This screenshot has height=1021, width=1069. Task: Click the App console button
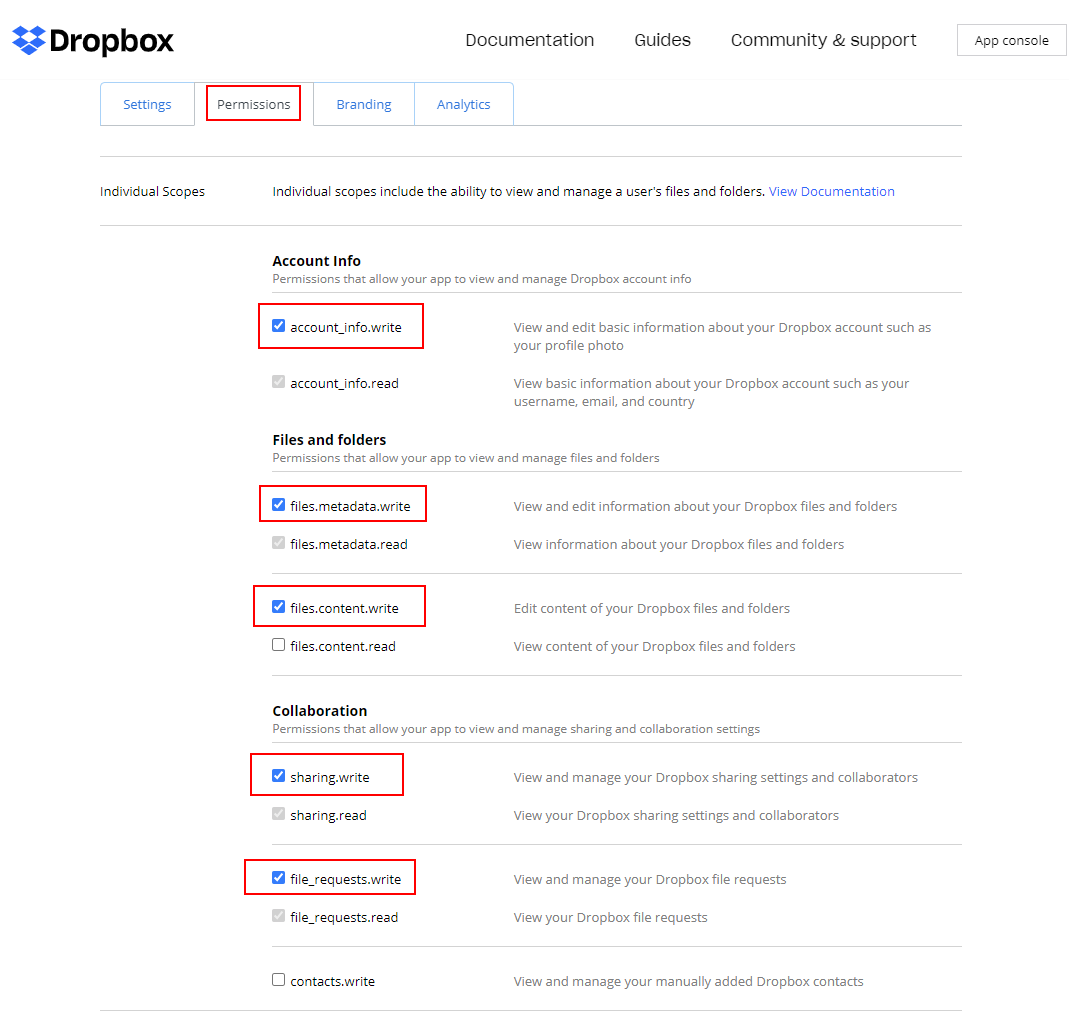(x=1011, y=40)
